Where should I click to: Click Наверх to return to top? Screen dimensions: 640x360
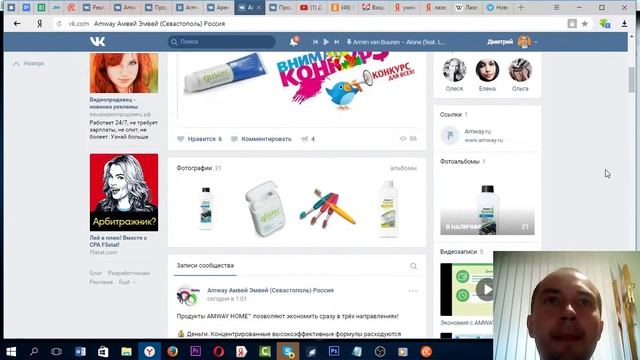[x=29, y=63]
